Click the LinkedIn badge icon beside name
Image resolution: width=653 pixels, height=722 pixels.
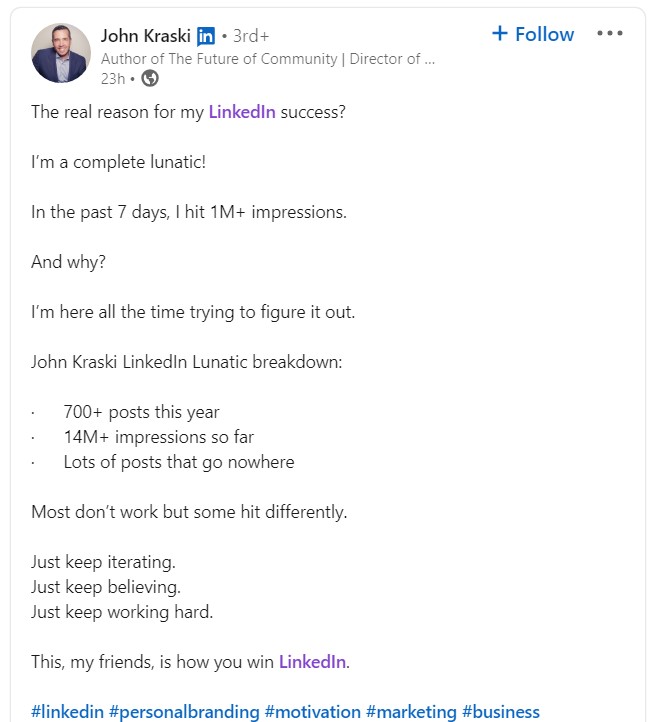point(205,36)
